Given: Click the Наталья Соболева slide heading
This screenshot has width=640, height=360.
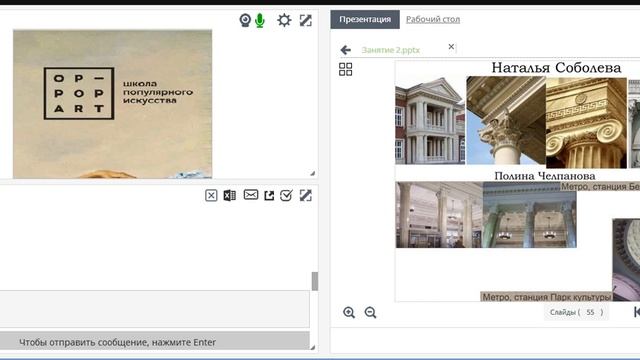Looking at the screenshot, I should click(x=556, y=68).
